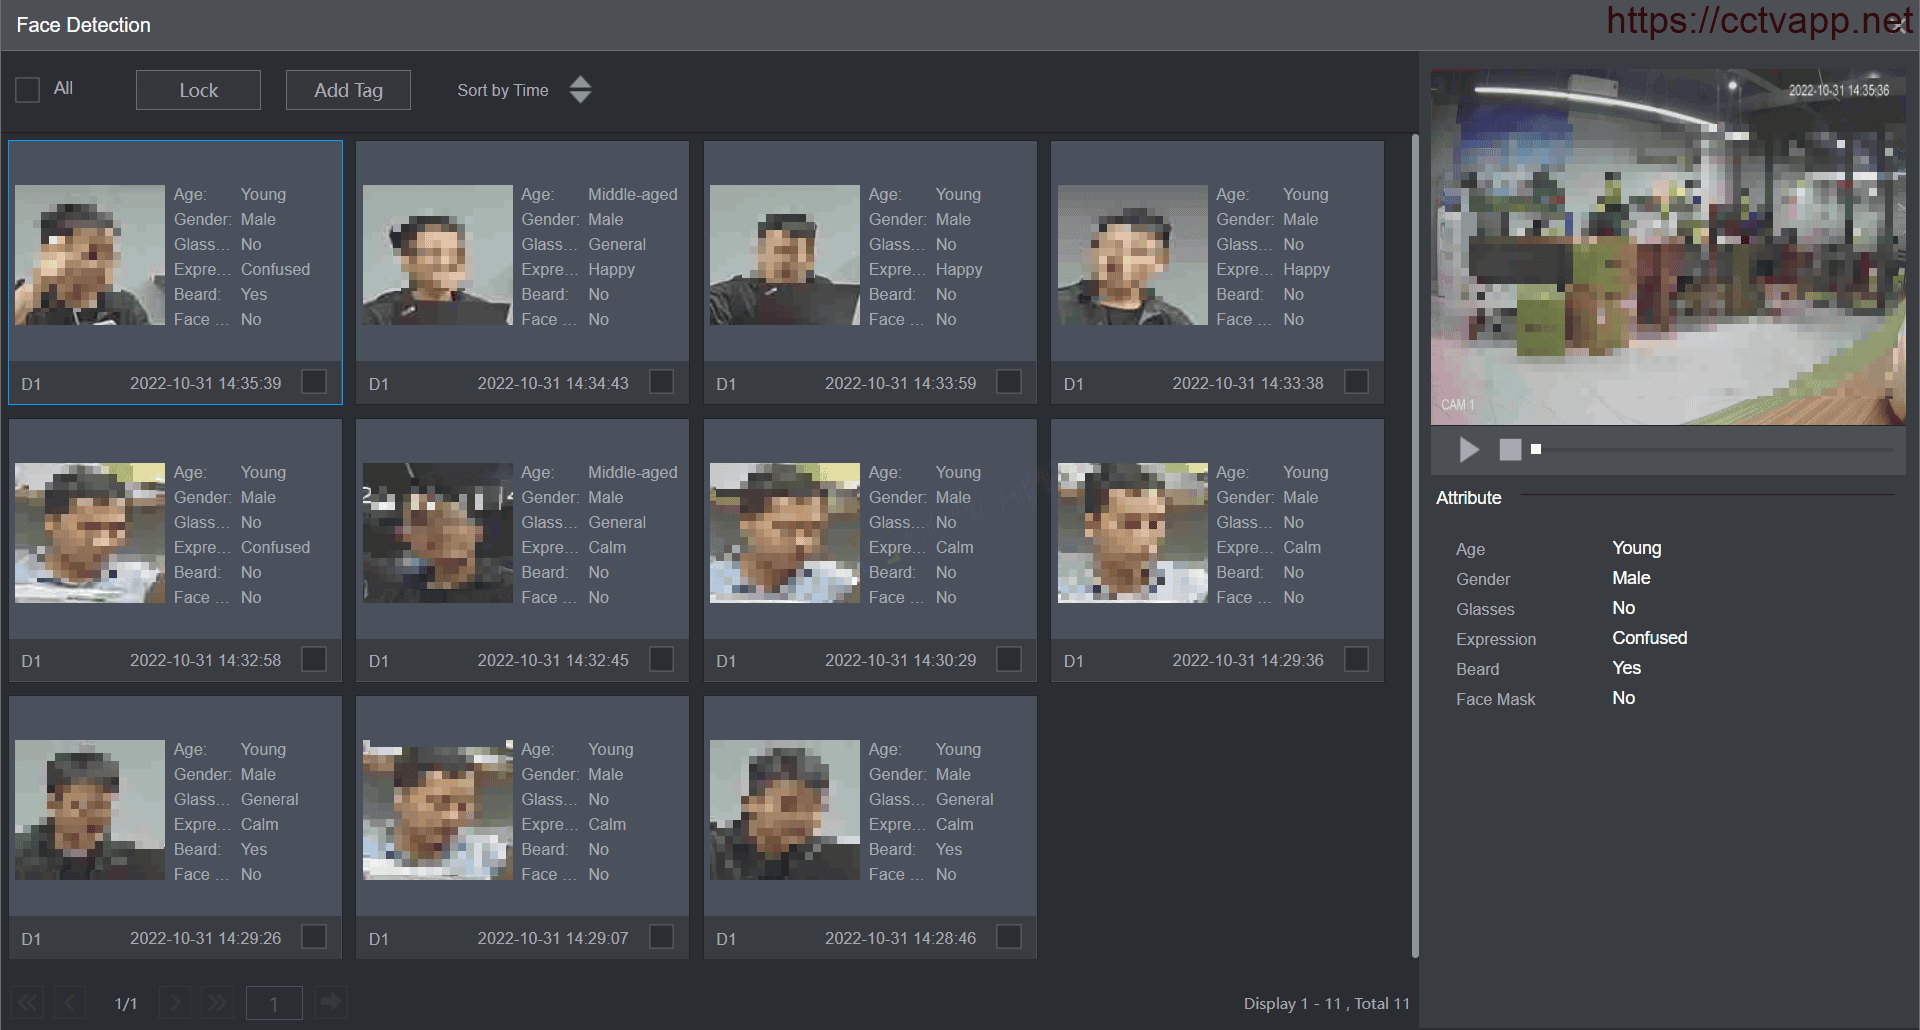
Task: Jump to the last results page
Action: pos(217,1002)
